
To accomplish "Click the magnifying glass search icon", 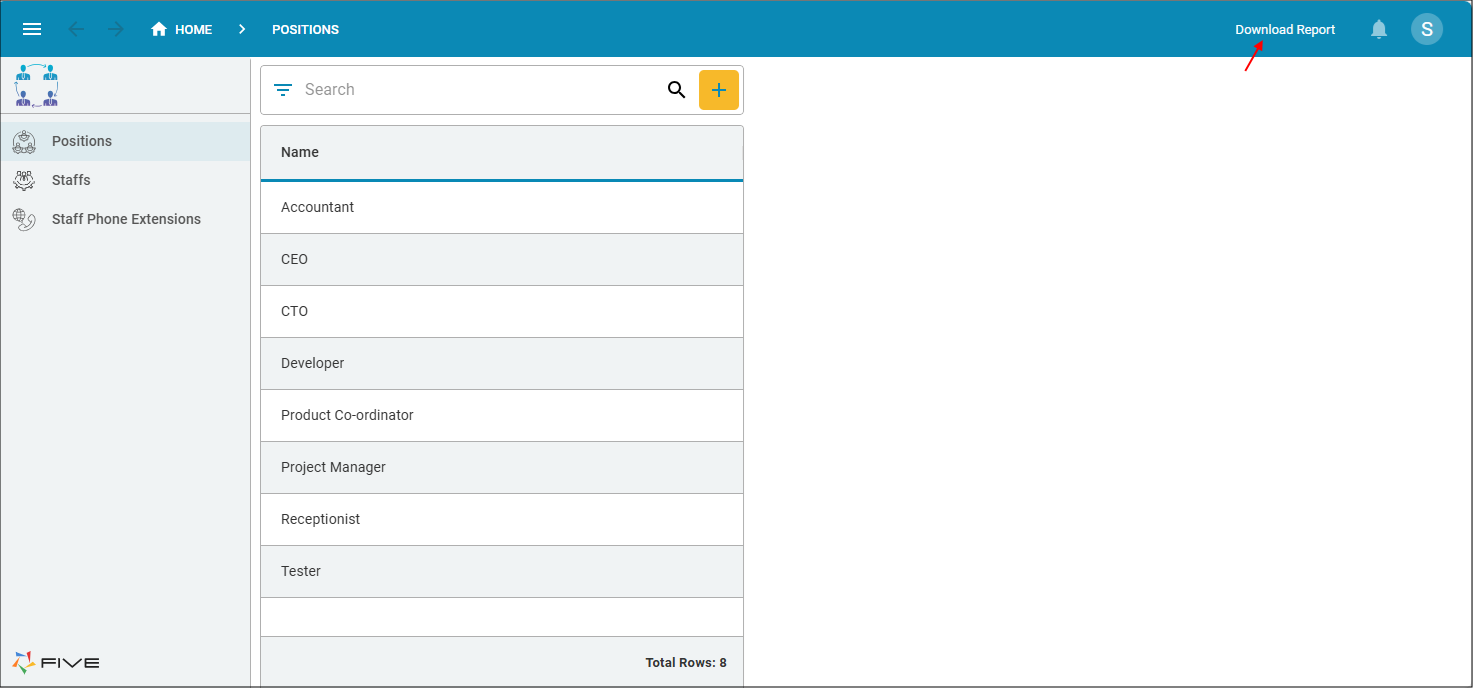I will point(676,90).
